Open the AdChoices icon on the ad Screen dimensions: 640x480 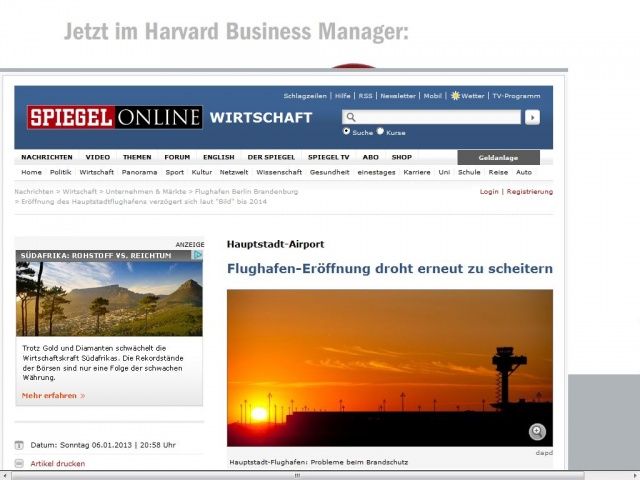(198, 255)
